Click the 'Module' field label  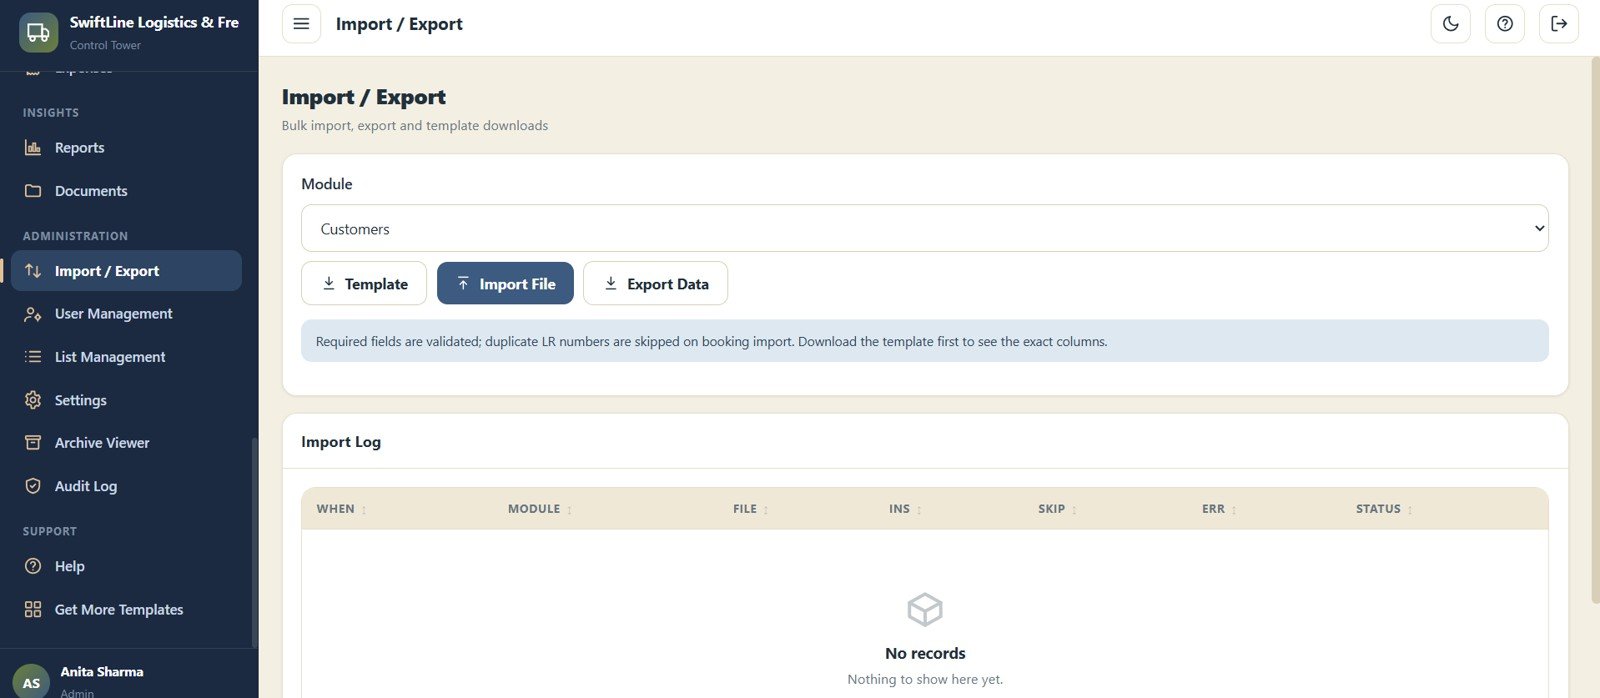click(327, 184)
